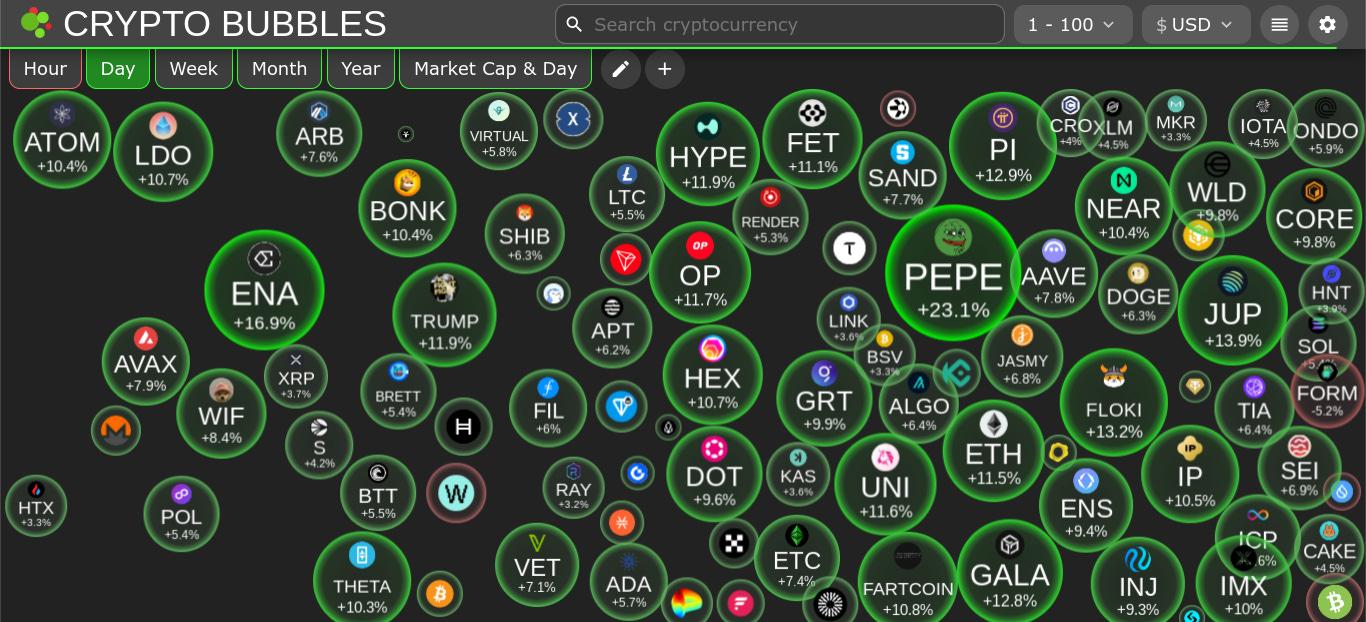Open the OP bubble
Viewport: 1366px width, 622px height.
[x=700, y=272]
